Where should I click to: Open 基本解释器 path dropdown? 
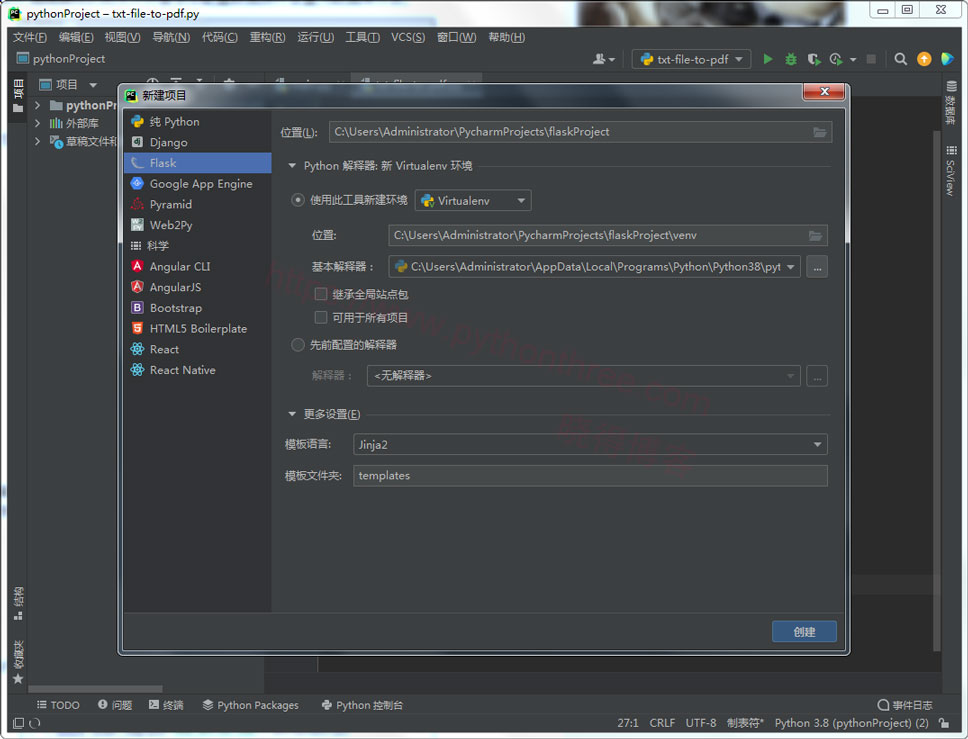[x=790, y=267]
